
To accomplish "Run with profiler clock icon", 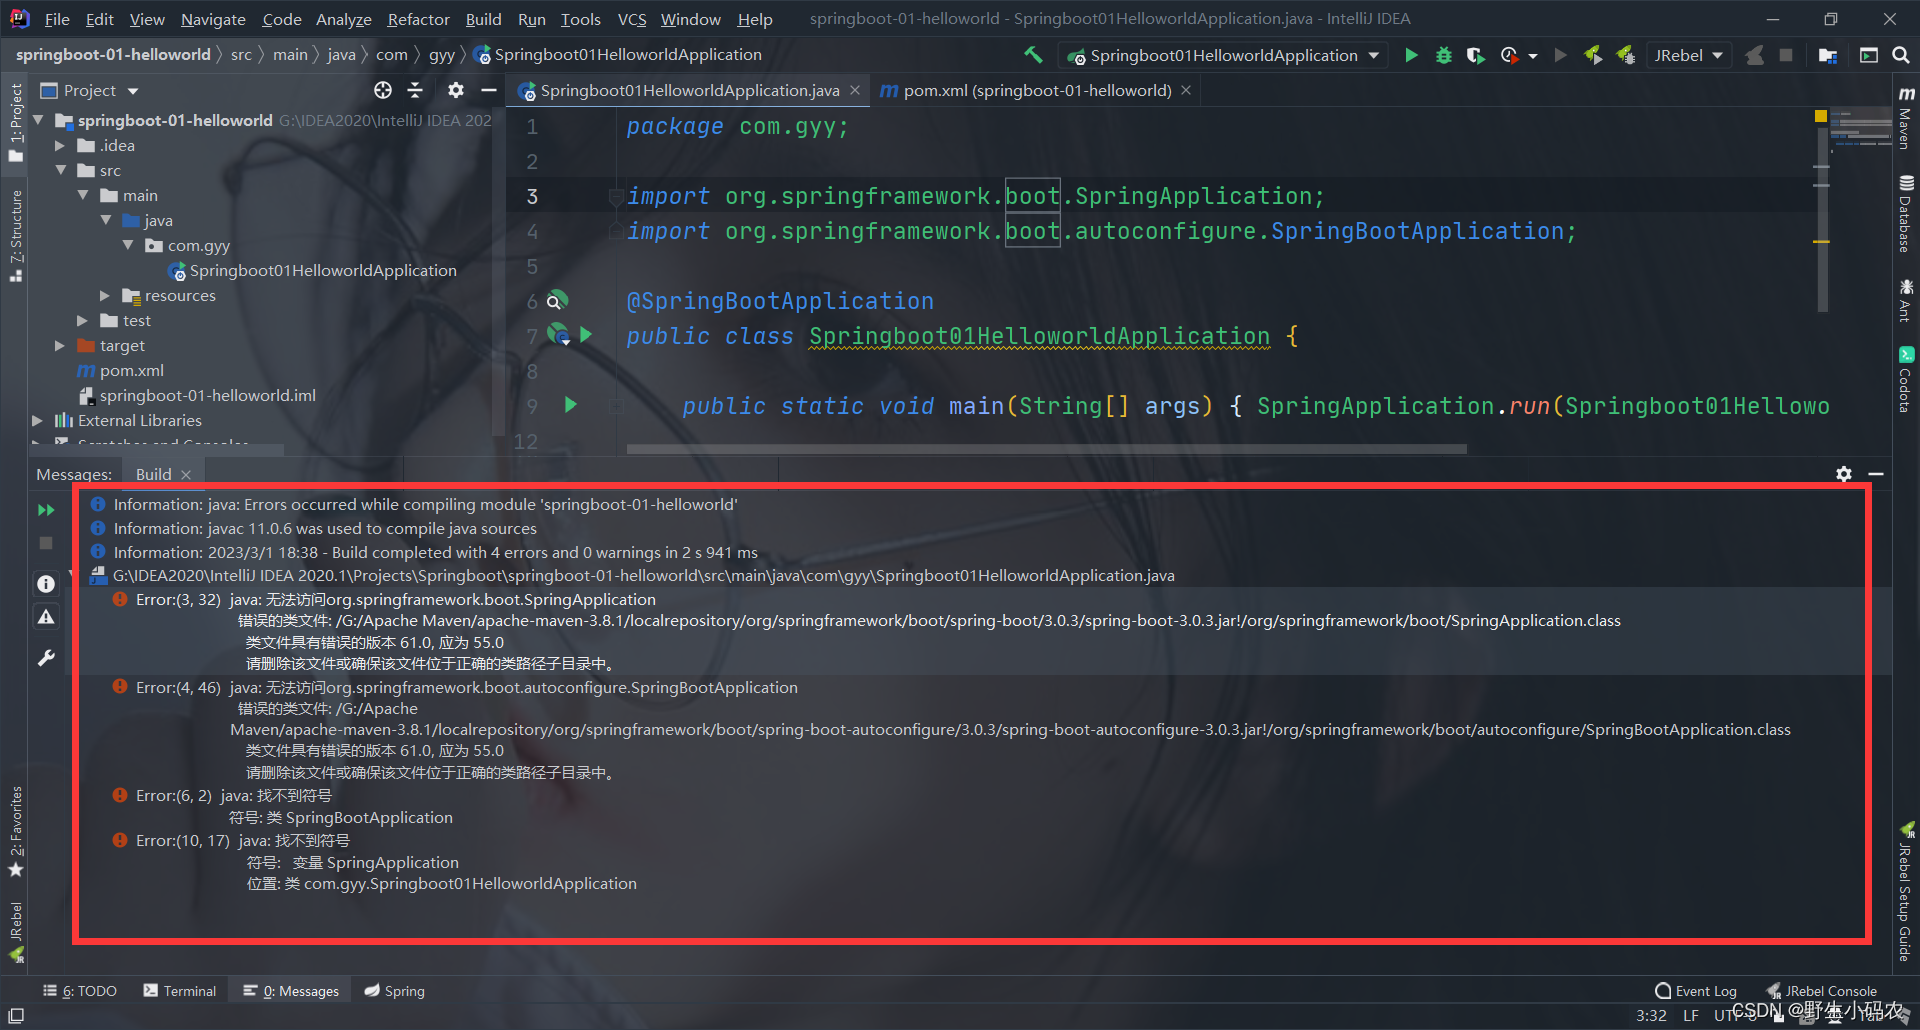I will [1510, 55].
